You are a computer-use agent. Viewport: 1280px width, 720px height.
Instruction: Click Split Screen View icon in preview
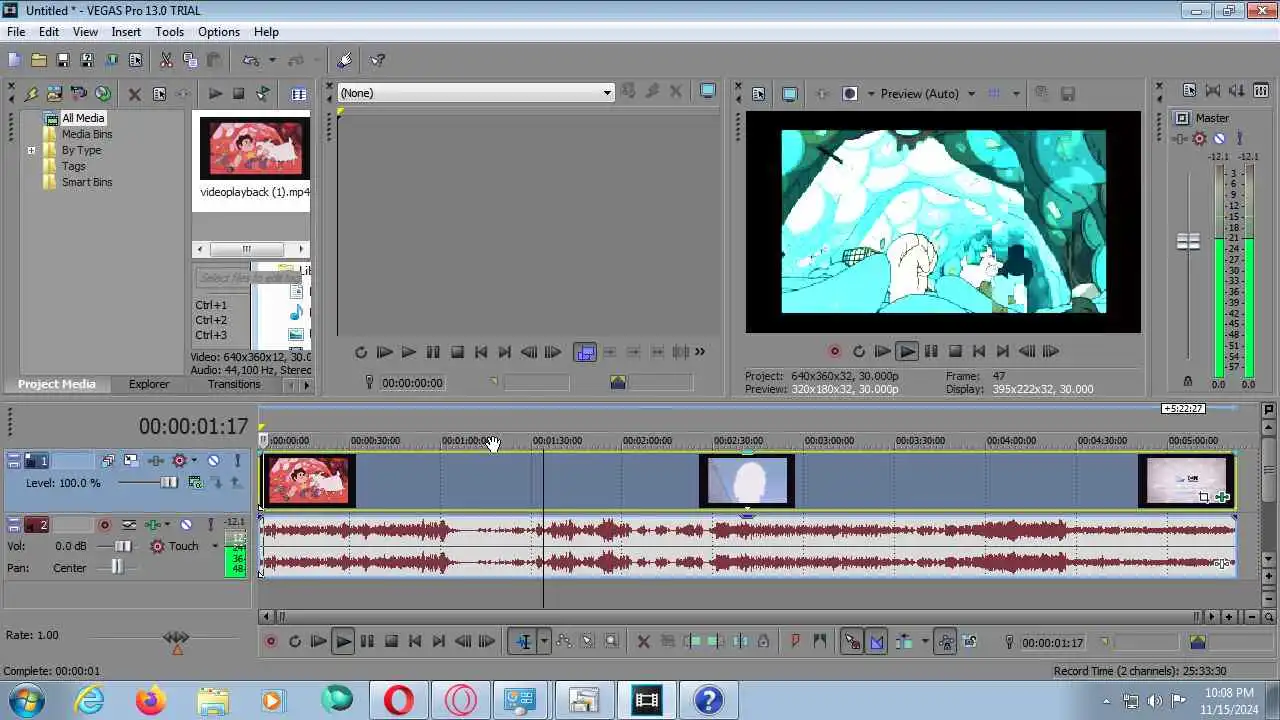tap(850, 94)
